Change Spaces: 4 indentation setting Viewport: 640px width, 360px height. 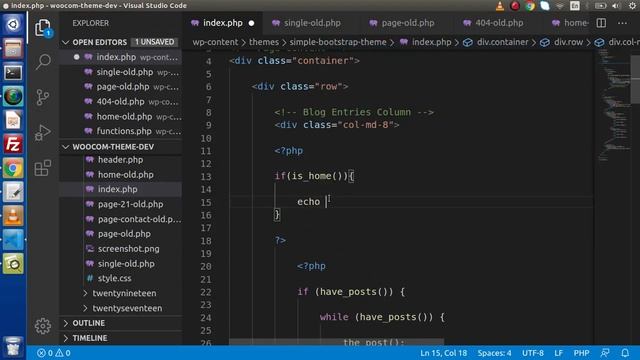[494, 353]
